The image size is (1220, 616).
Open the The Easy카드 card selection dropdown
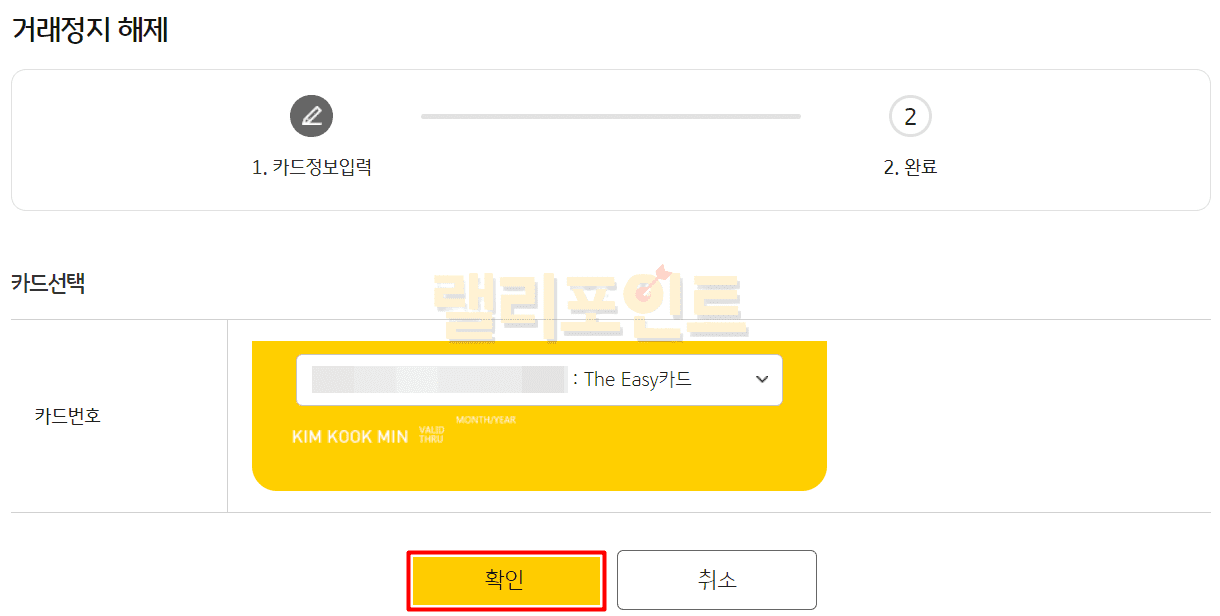pyautogui.click(x=638, y=380)
